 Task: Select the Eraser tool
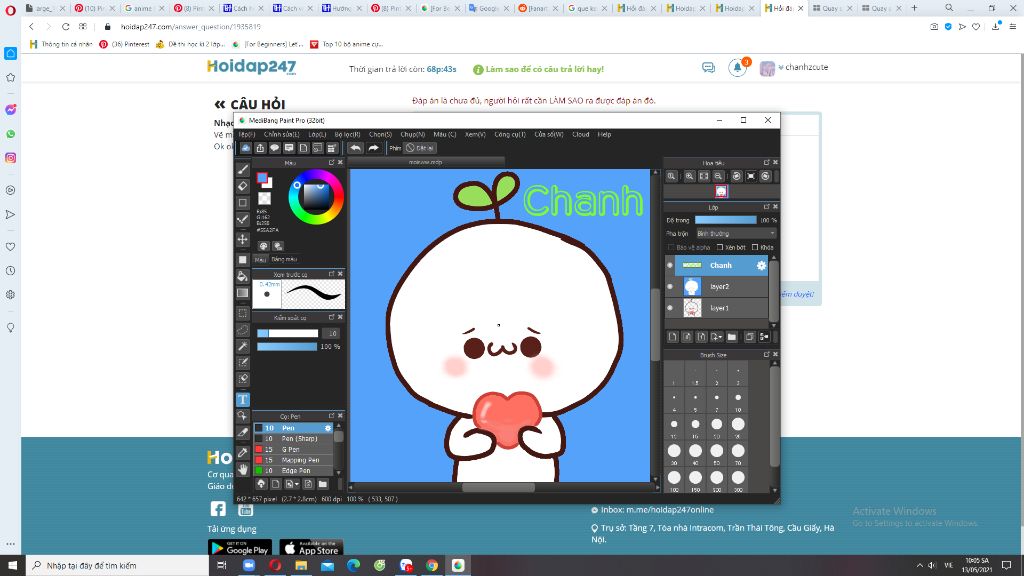(x=242, y=187)
